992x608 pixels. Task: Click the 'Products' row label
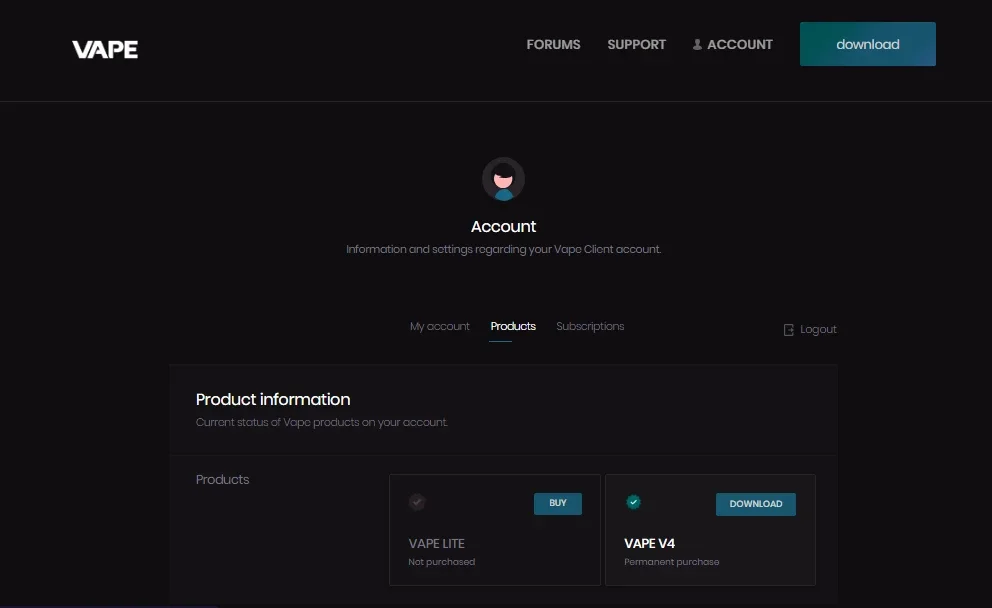222,480
